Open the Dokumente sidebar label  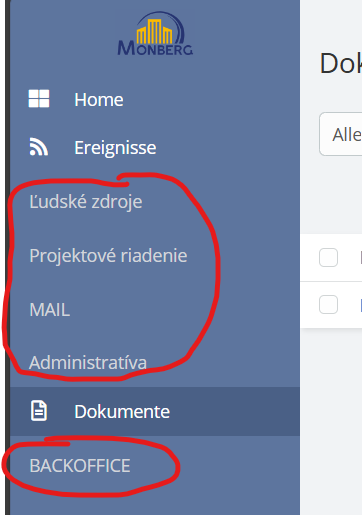click(122, 412)
